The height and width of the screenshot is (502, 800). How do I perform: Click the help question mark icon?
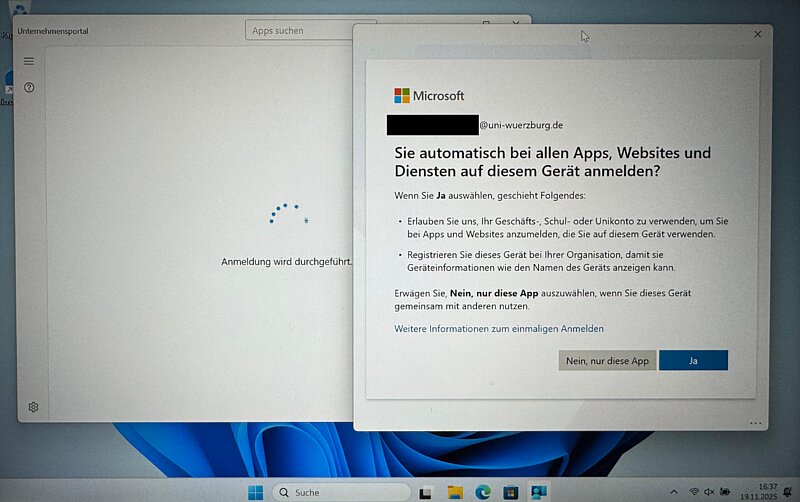(x=29, y=88)
